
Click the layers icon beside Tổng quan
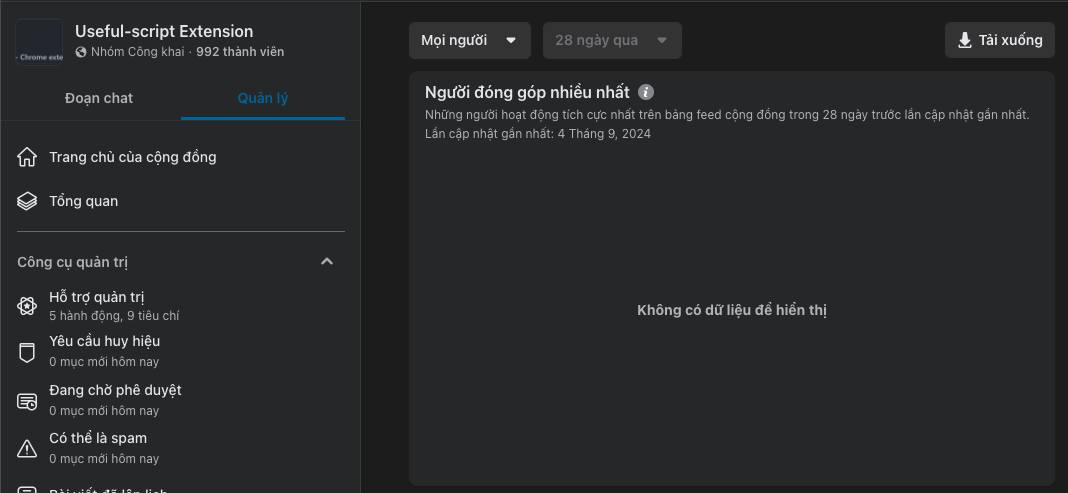point(27,202)
